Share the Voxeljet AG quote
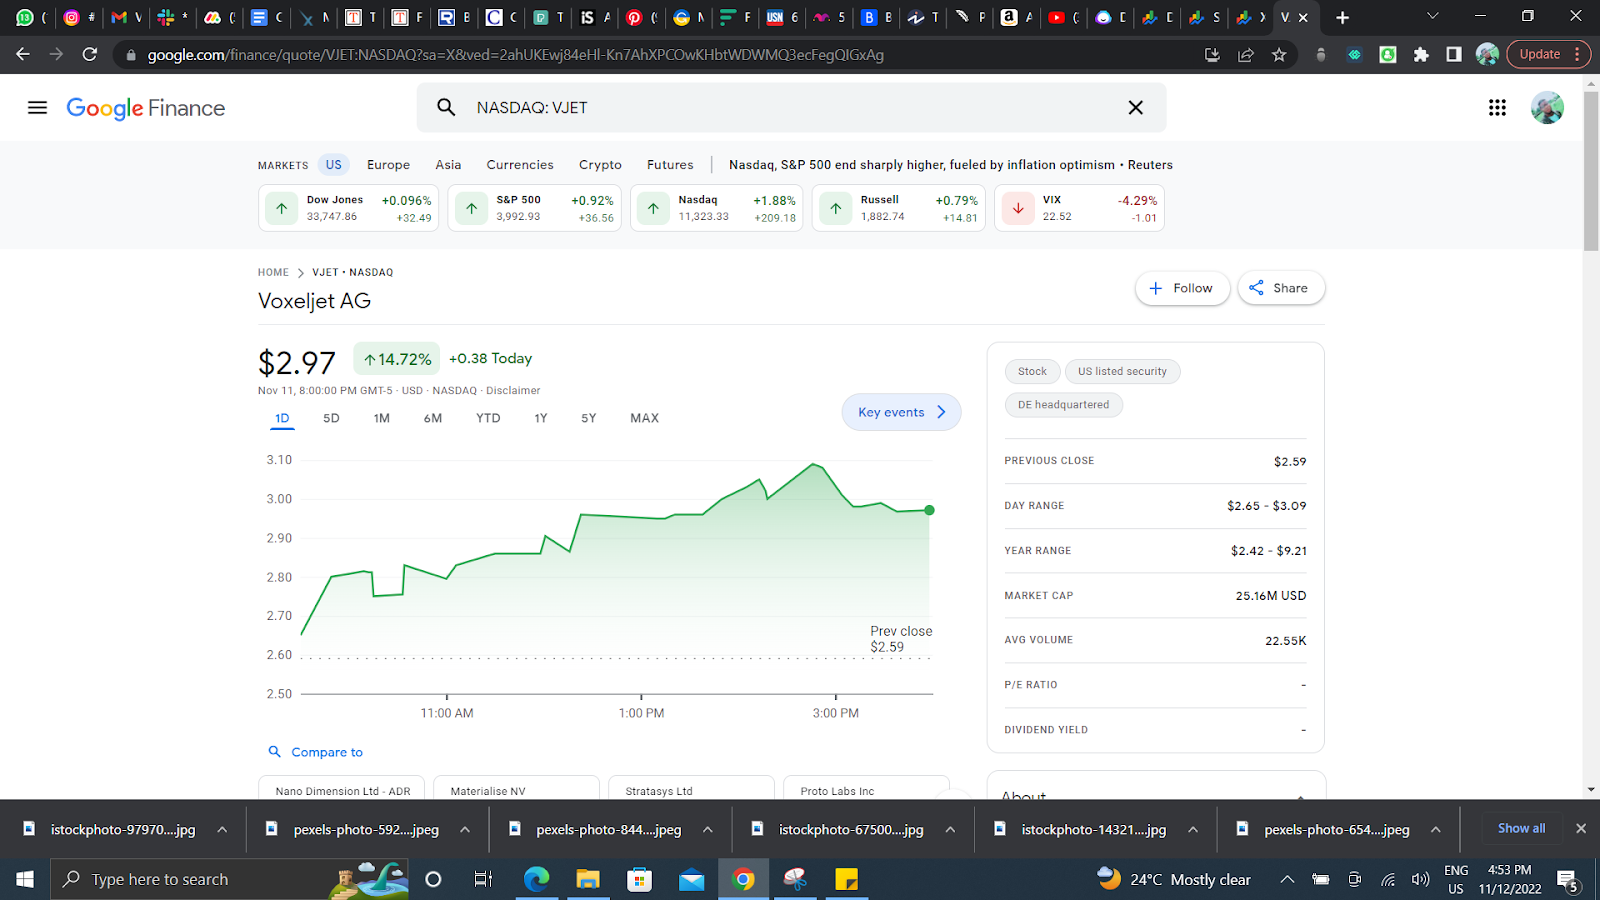Viewport: 1600px width, 900px height. coord(1280,288)
